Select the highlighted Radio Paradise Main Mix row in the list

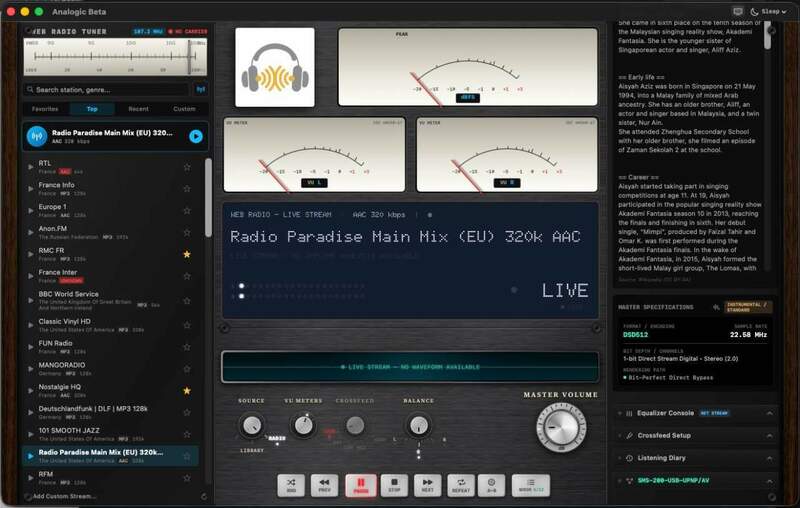pyautogui.click(x=111, y=456)
